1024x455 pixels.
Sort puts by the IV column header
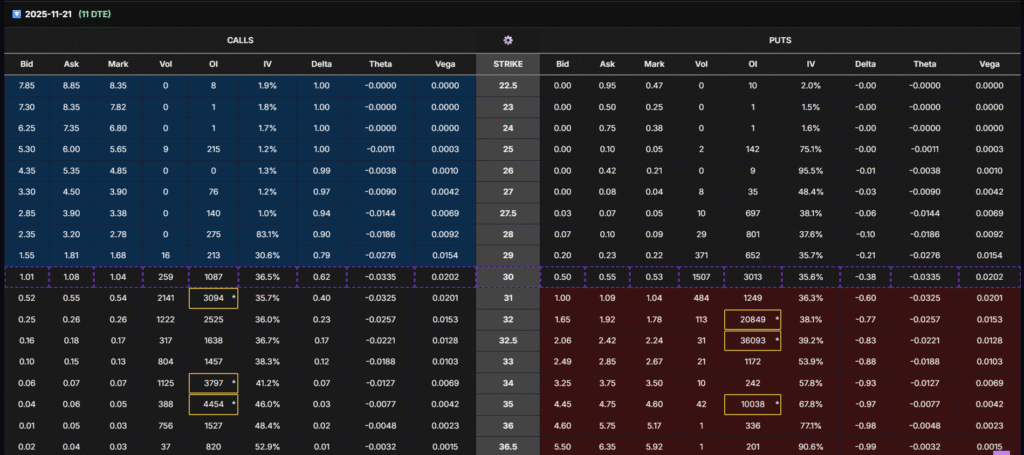810,64
